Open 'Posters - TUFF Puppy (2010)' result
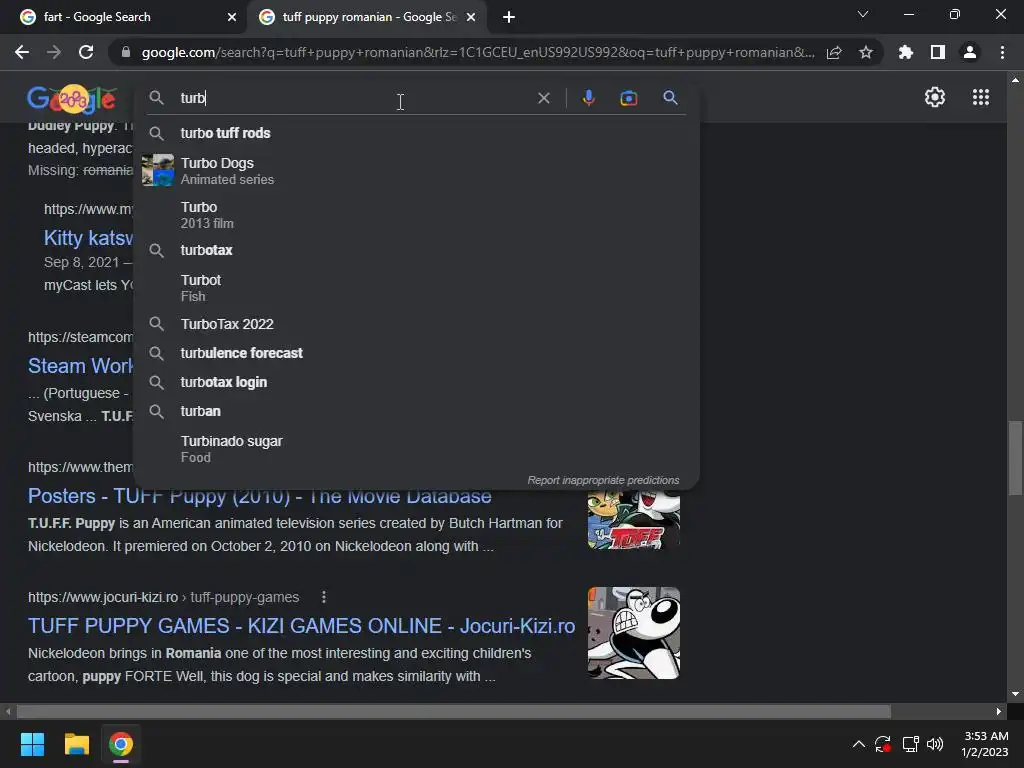The width and height of the screenshot is (1024, 768). click(259, 496)
